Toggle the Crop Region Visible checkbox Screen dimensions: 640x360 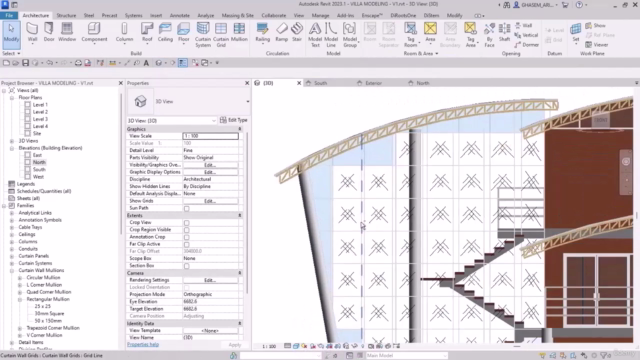(x=187, y=230)
